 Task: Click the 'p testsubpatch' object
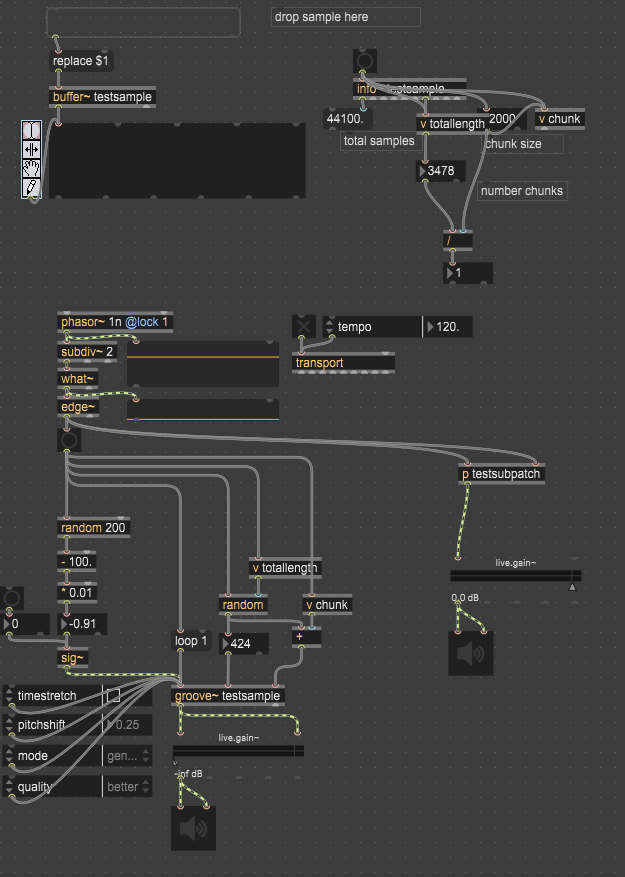502,474
